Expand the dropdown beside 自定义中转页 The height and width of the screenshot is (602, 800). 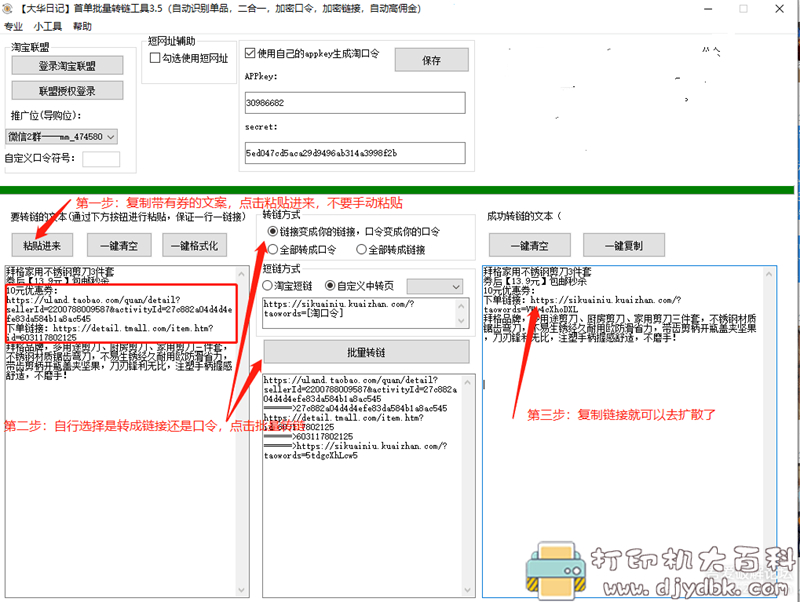click(x=435, y=286)
